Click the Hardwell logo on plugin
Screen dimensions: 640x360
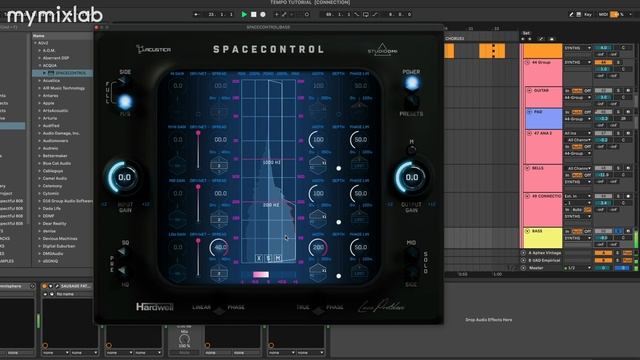click(x=155, y=307)
